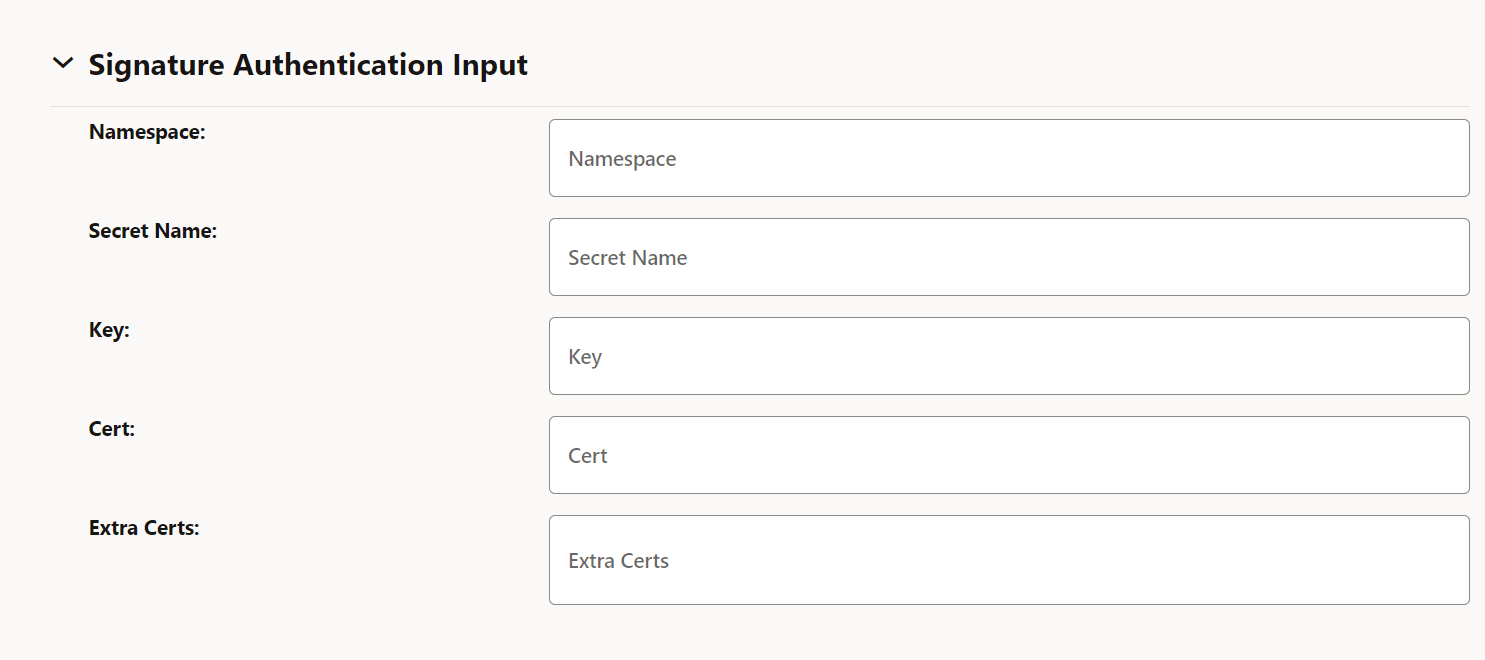Click the bold Extra Certs: label
The width and height of the screenshot is (1485, 660).
[144, 528]
